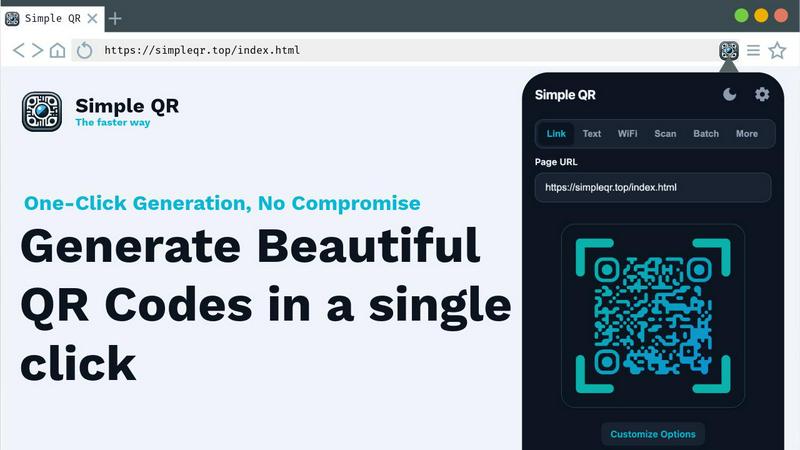Click the browser forward arrow
This screenshot has width=800, height=450.
(37, 50)
